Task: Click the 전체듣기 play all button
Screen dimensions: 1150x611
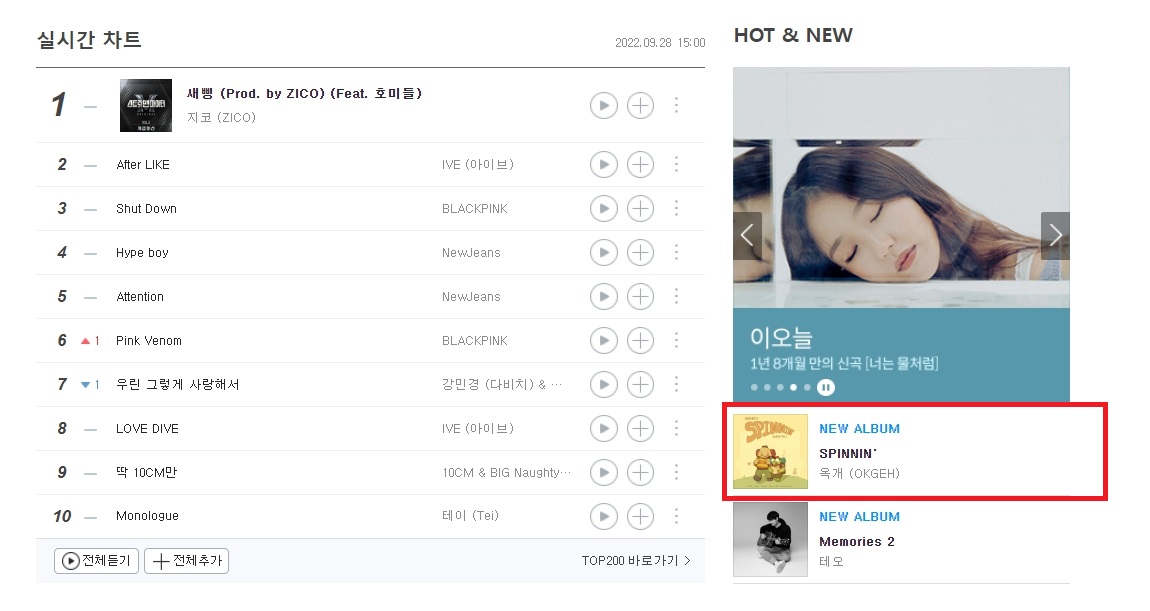Action: [96, 560]
